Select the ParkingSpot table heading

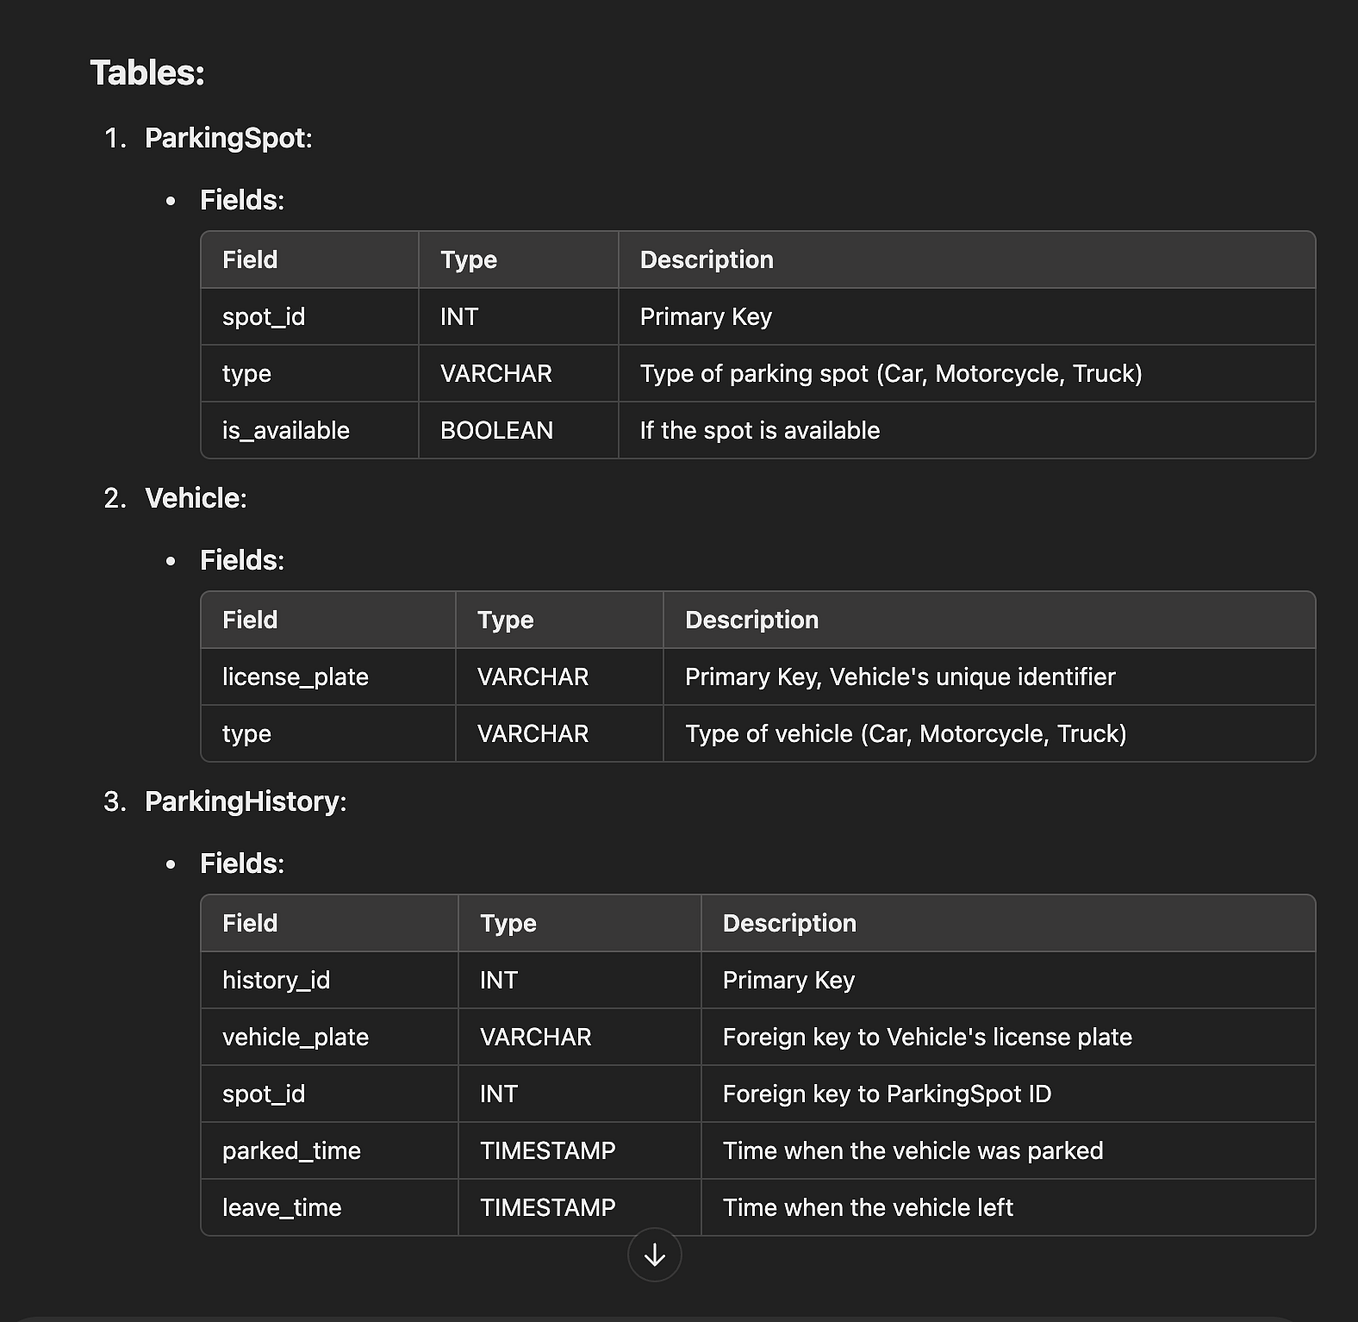click(228, 138)
